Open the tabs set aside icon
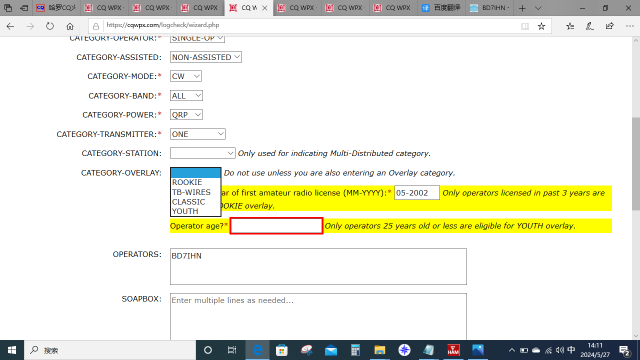The width and height of the screenshot is (640, 360). point(8,8)
